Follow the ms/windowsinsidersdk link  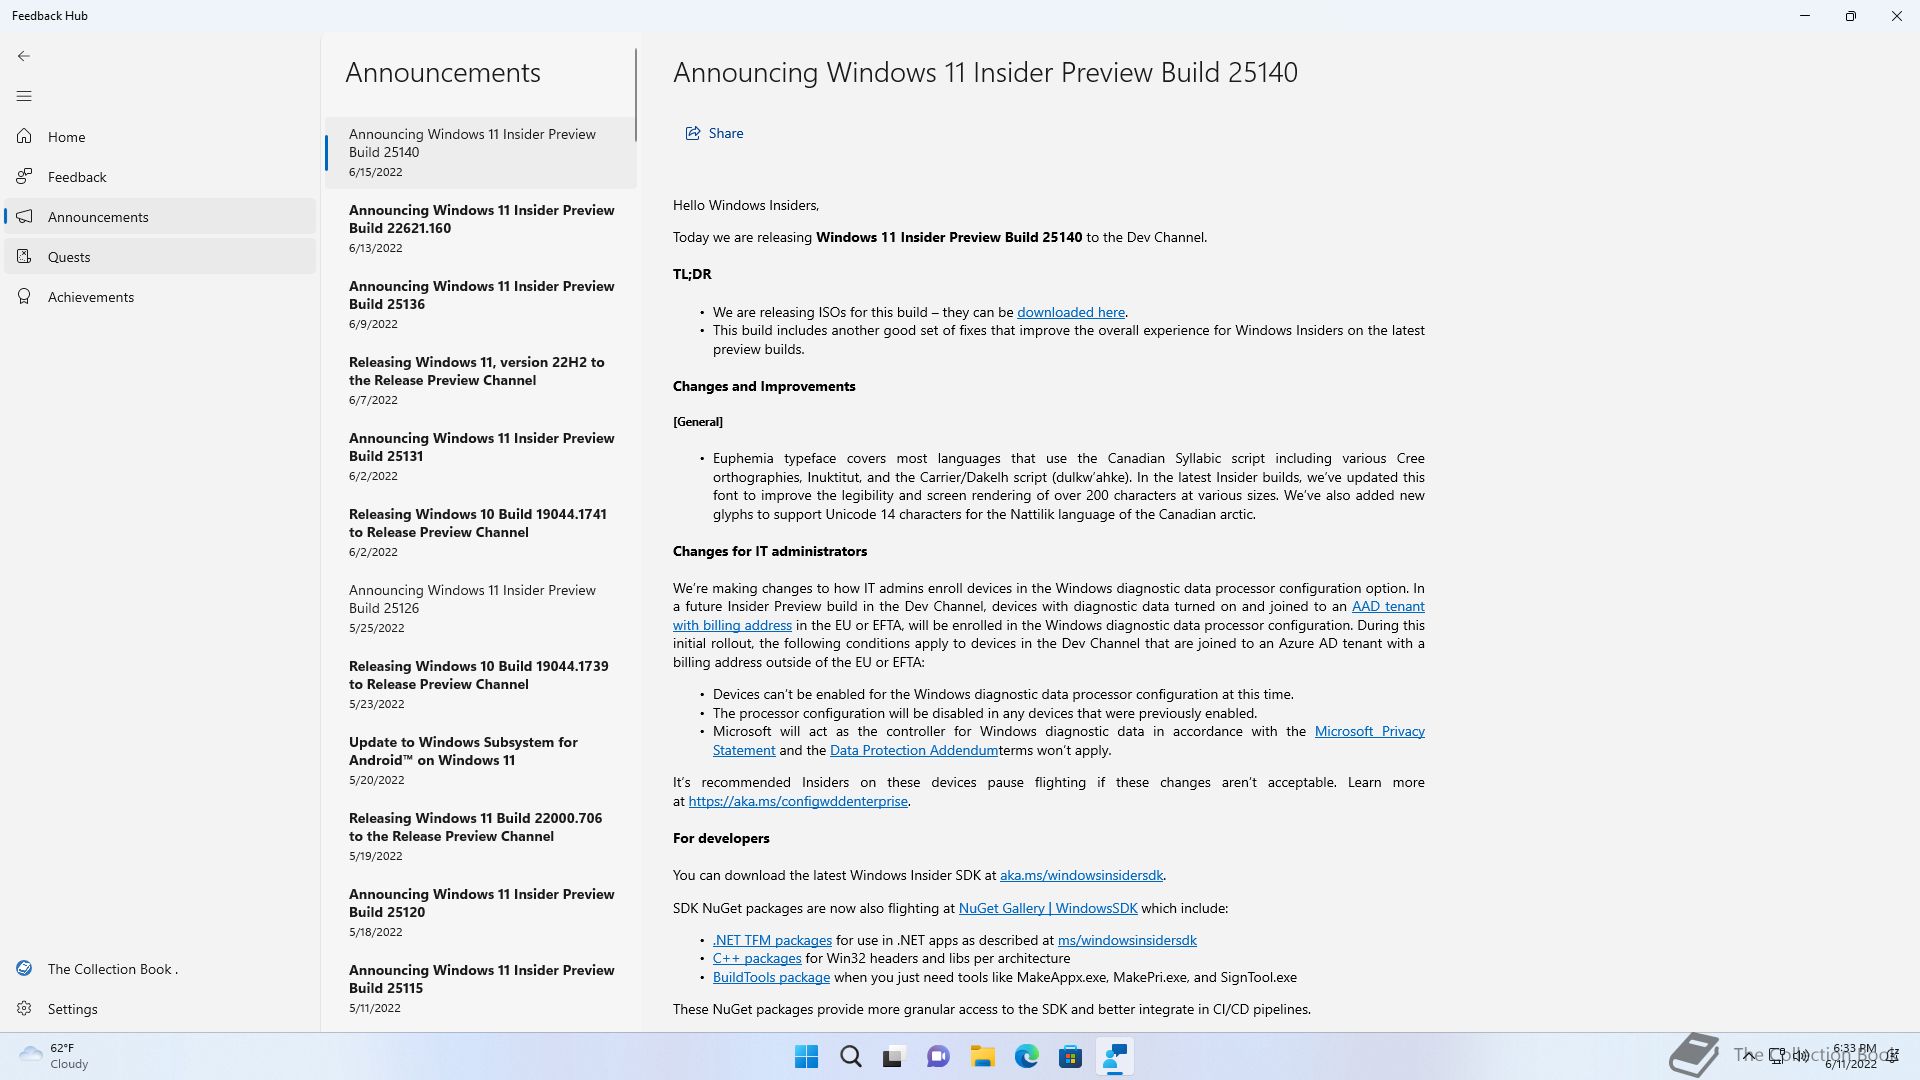(x=1127, y=940)
